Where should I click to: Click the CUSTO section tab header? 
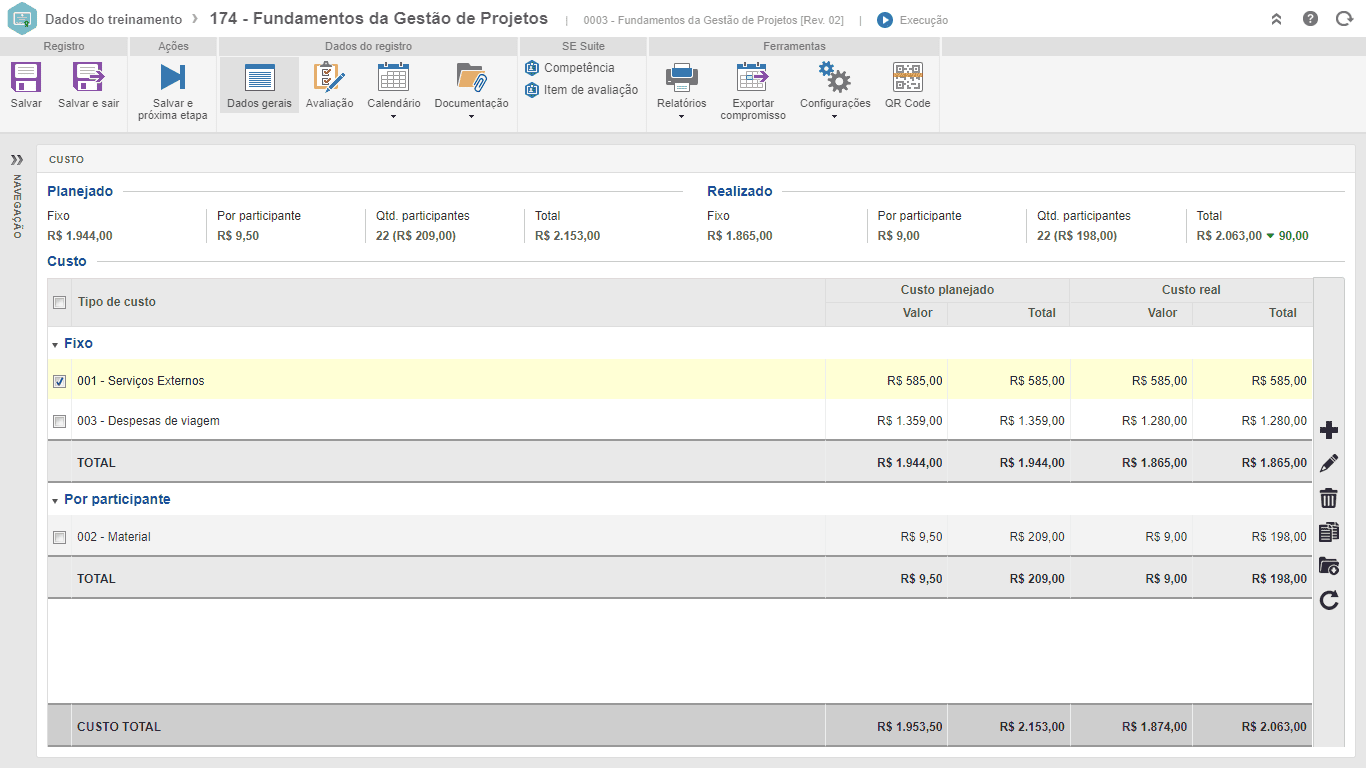67,159
